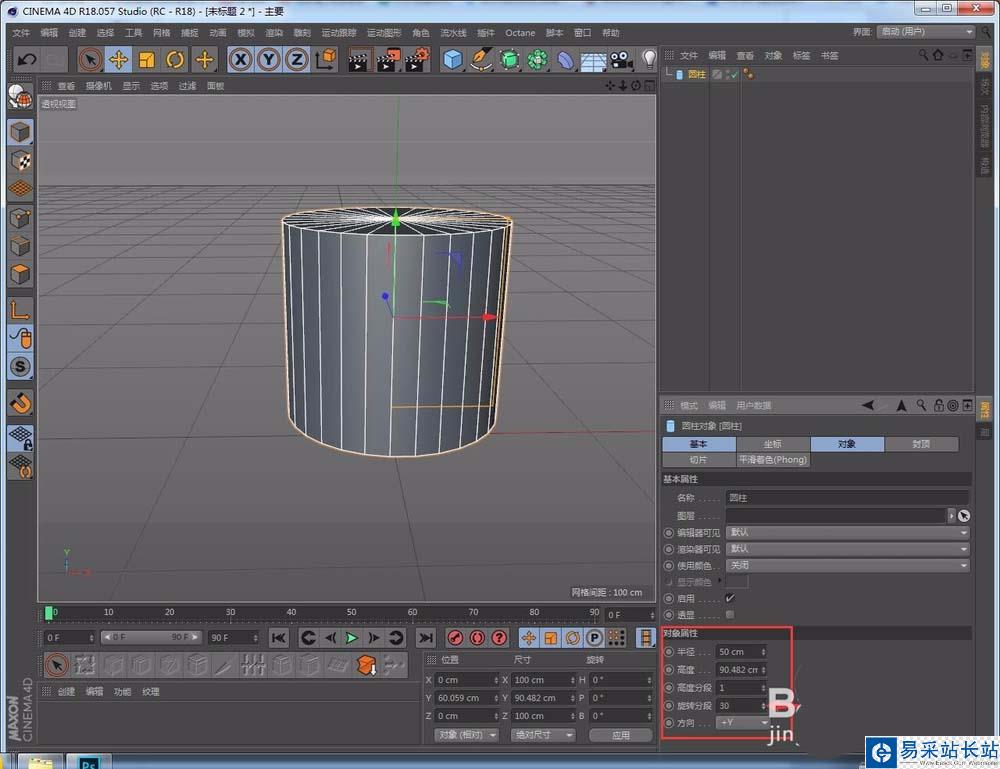Open the 使用颜色 dropdown

click(x=847, y=566)
